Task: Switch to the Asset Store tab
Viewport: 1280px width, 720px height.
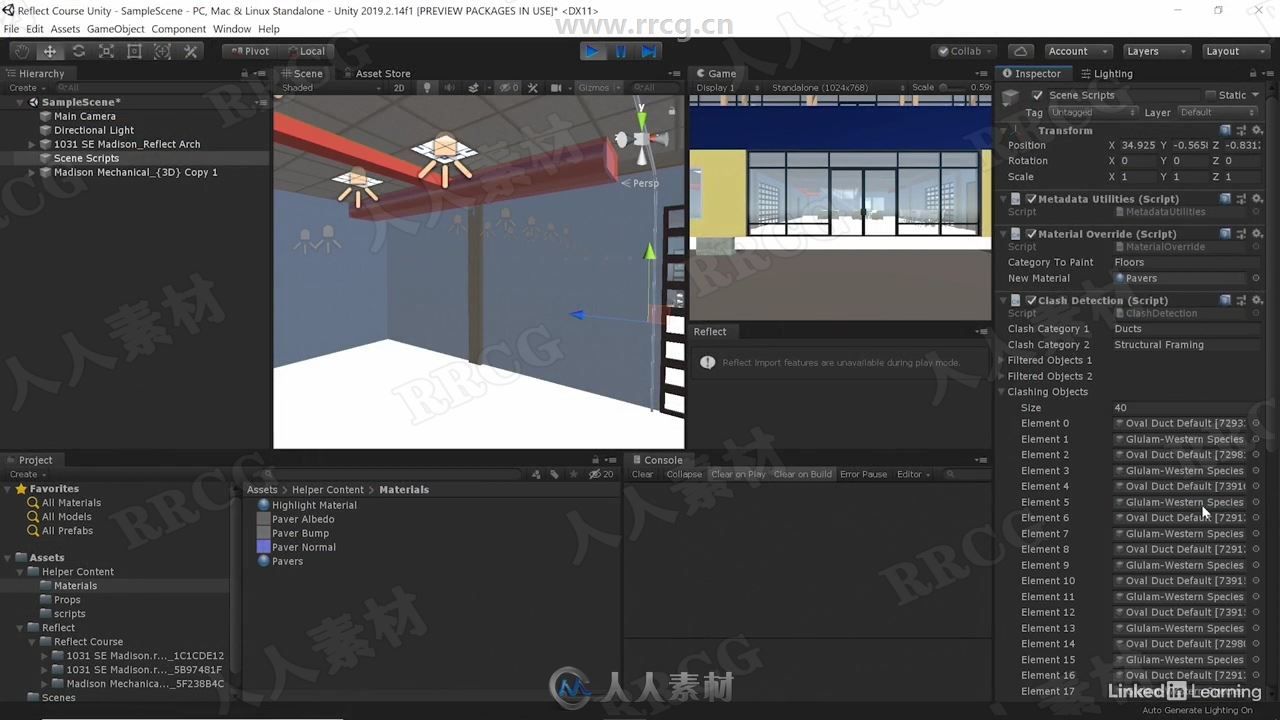Action: 376,73
